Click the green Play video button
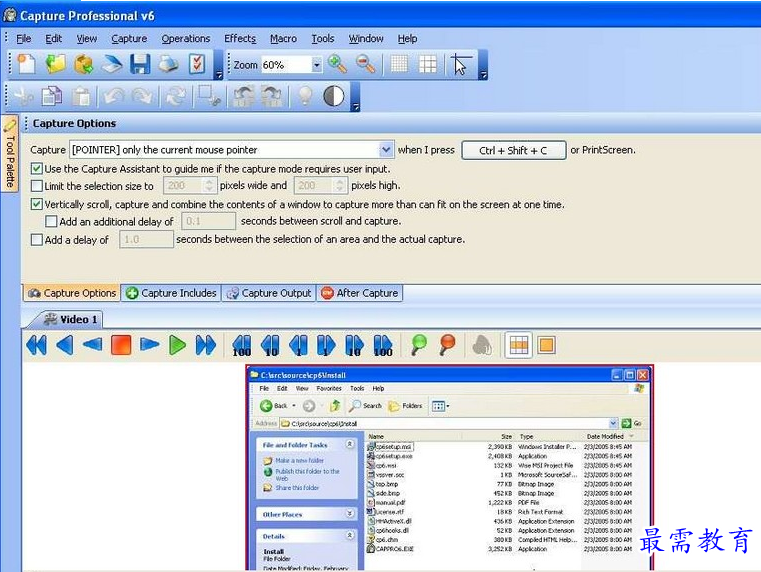Viewport: 761px width, 572px height. coord(177,345)
